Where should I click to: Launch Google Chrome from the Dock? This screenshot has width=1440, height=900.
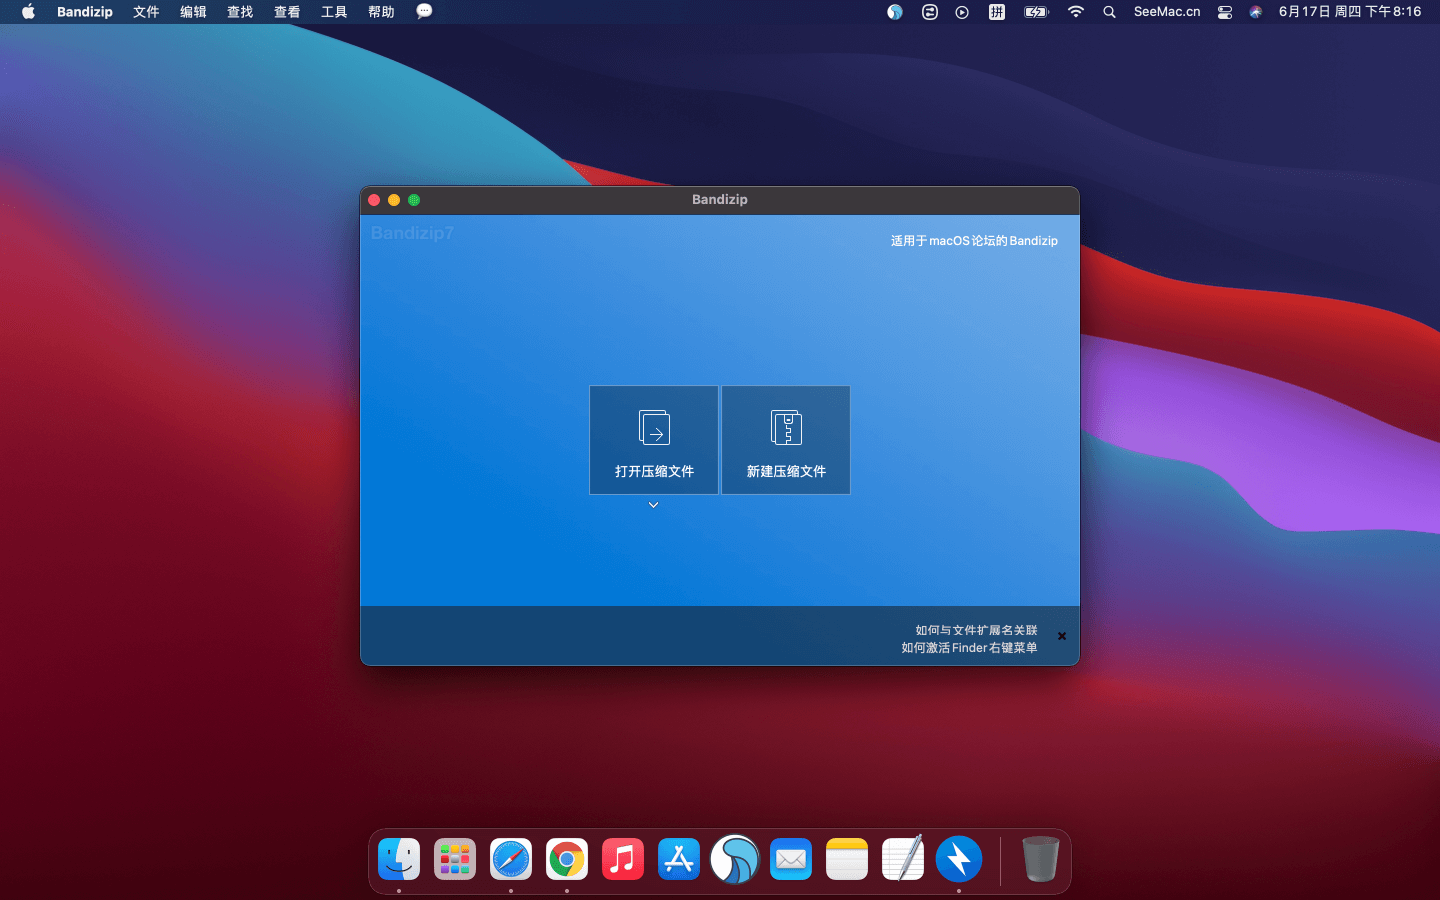(x=567, y=859)
